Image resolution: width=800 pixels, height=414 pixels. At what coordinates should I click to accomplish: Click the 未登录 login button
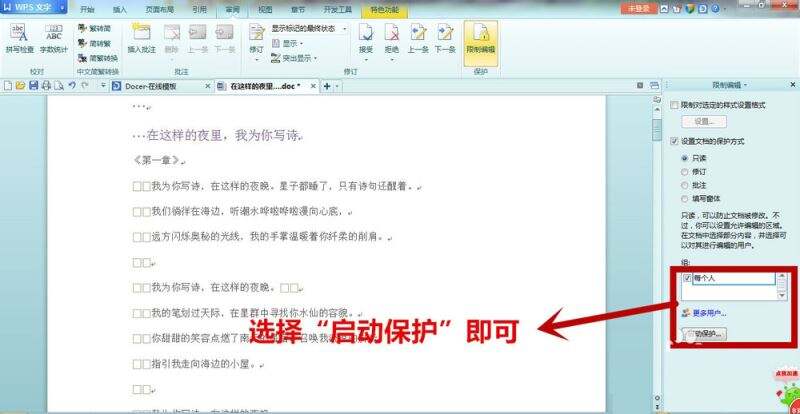(x=638, y=8)
